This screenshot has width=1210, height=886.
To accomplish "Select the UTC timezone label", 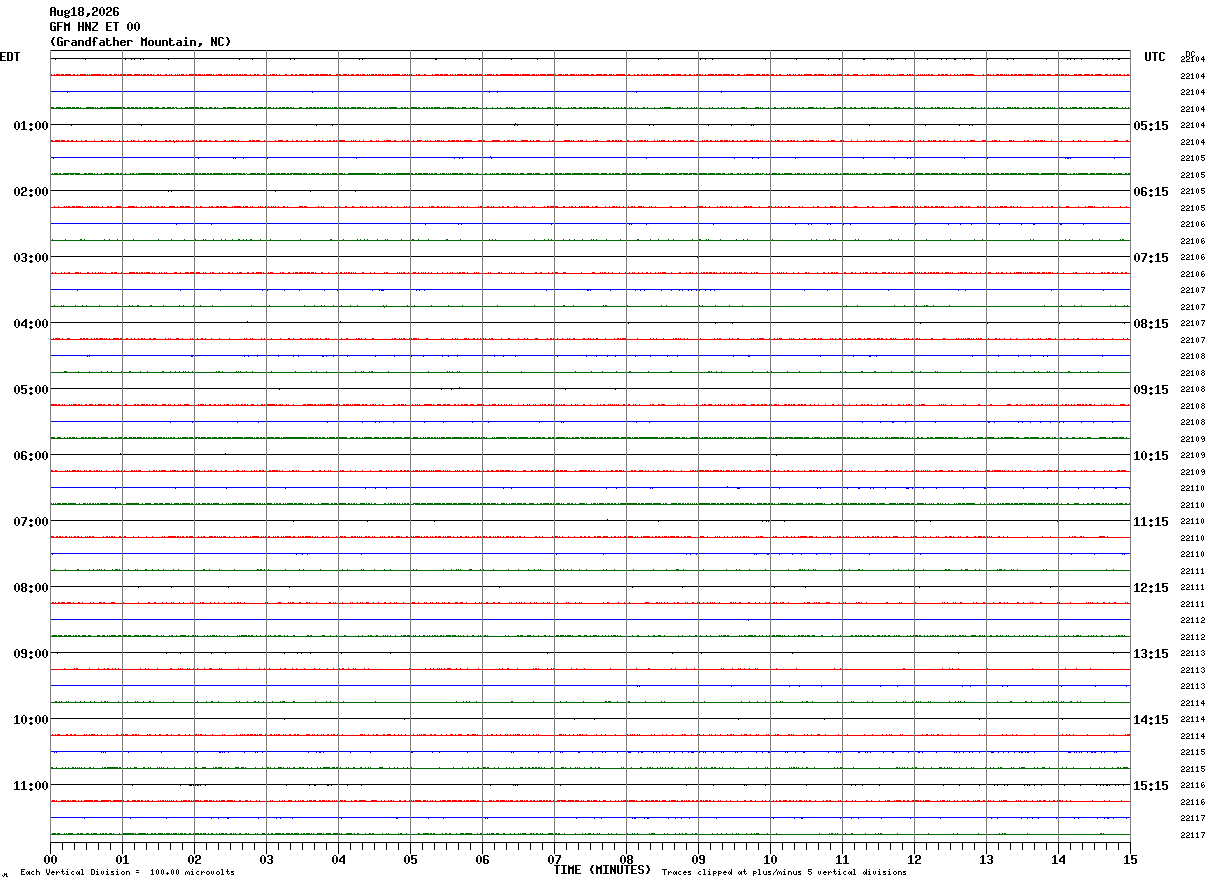I will [1155, 57].
